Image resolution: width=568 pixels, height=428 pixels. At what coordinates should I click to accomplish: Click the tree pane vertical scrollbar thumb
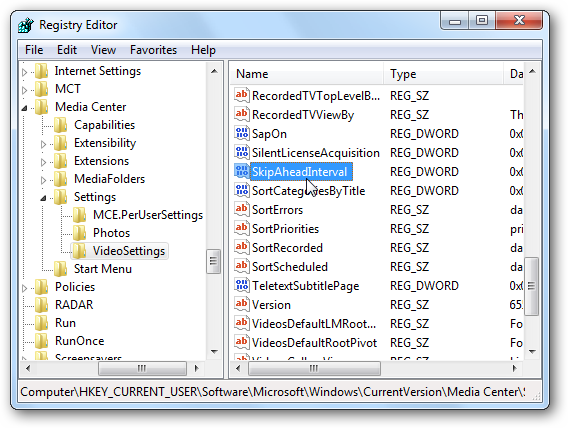[213, 261]
